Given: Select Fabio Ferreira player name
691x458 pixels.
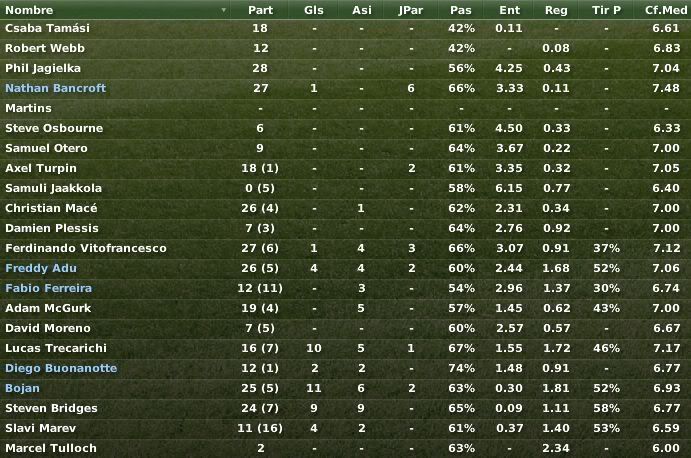Looking at the screenshot, I should [x=48, y=288].
